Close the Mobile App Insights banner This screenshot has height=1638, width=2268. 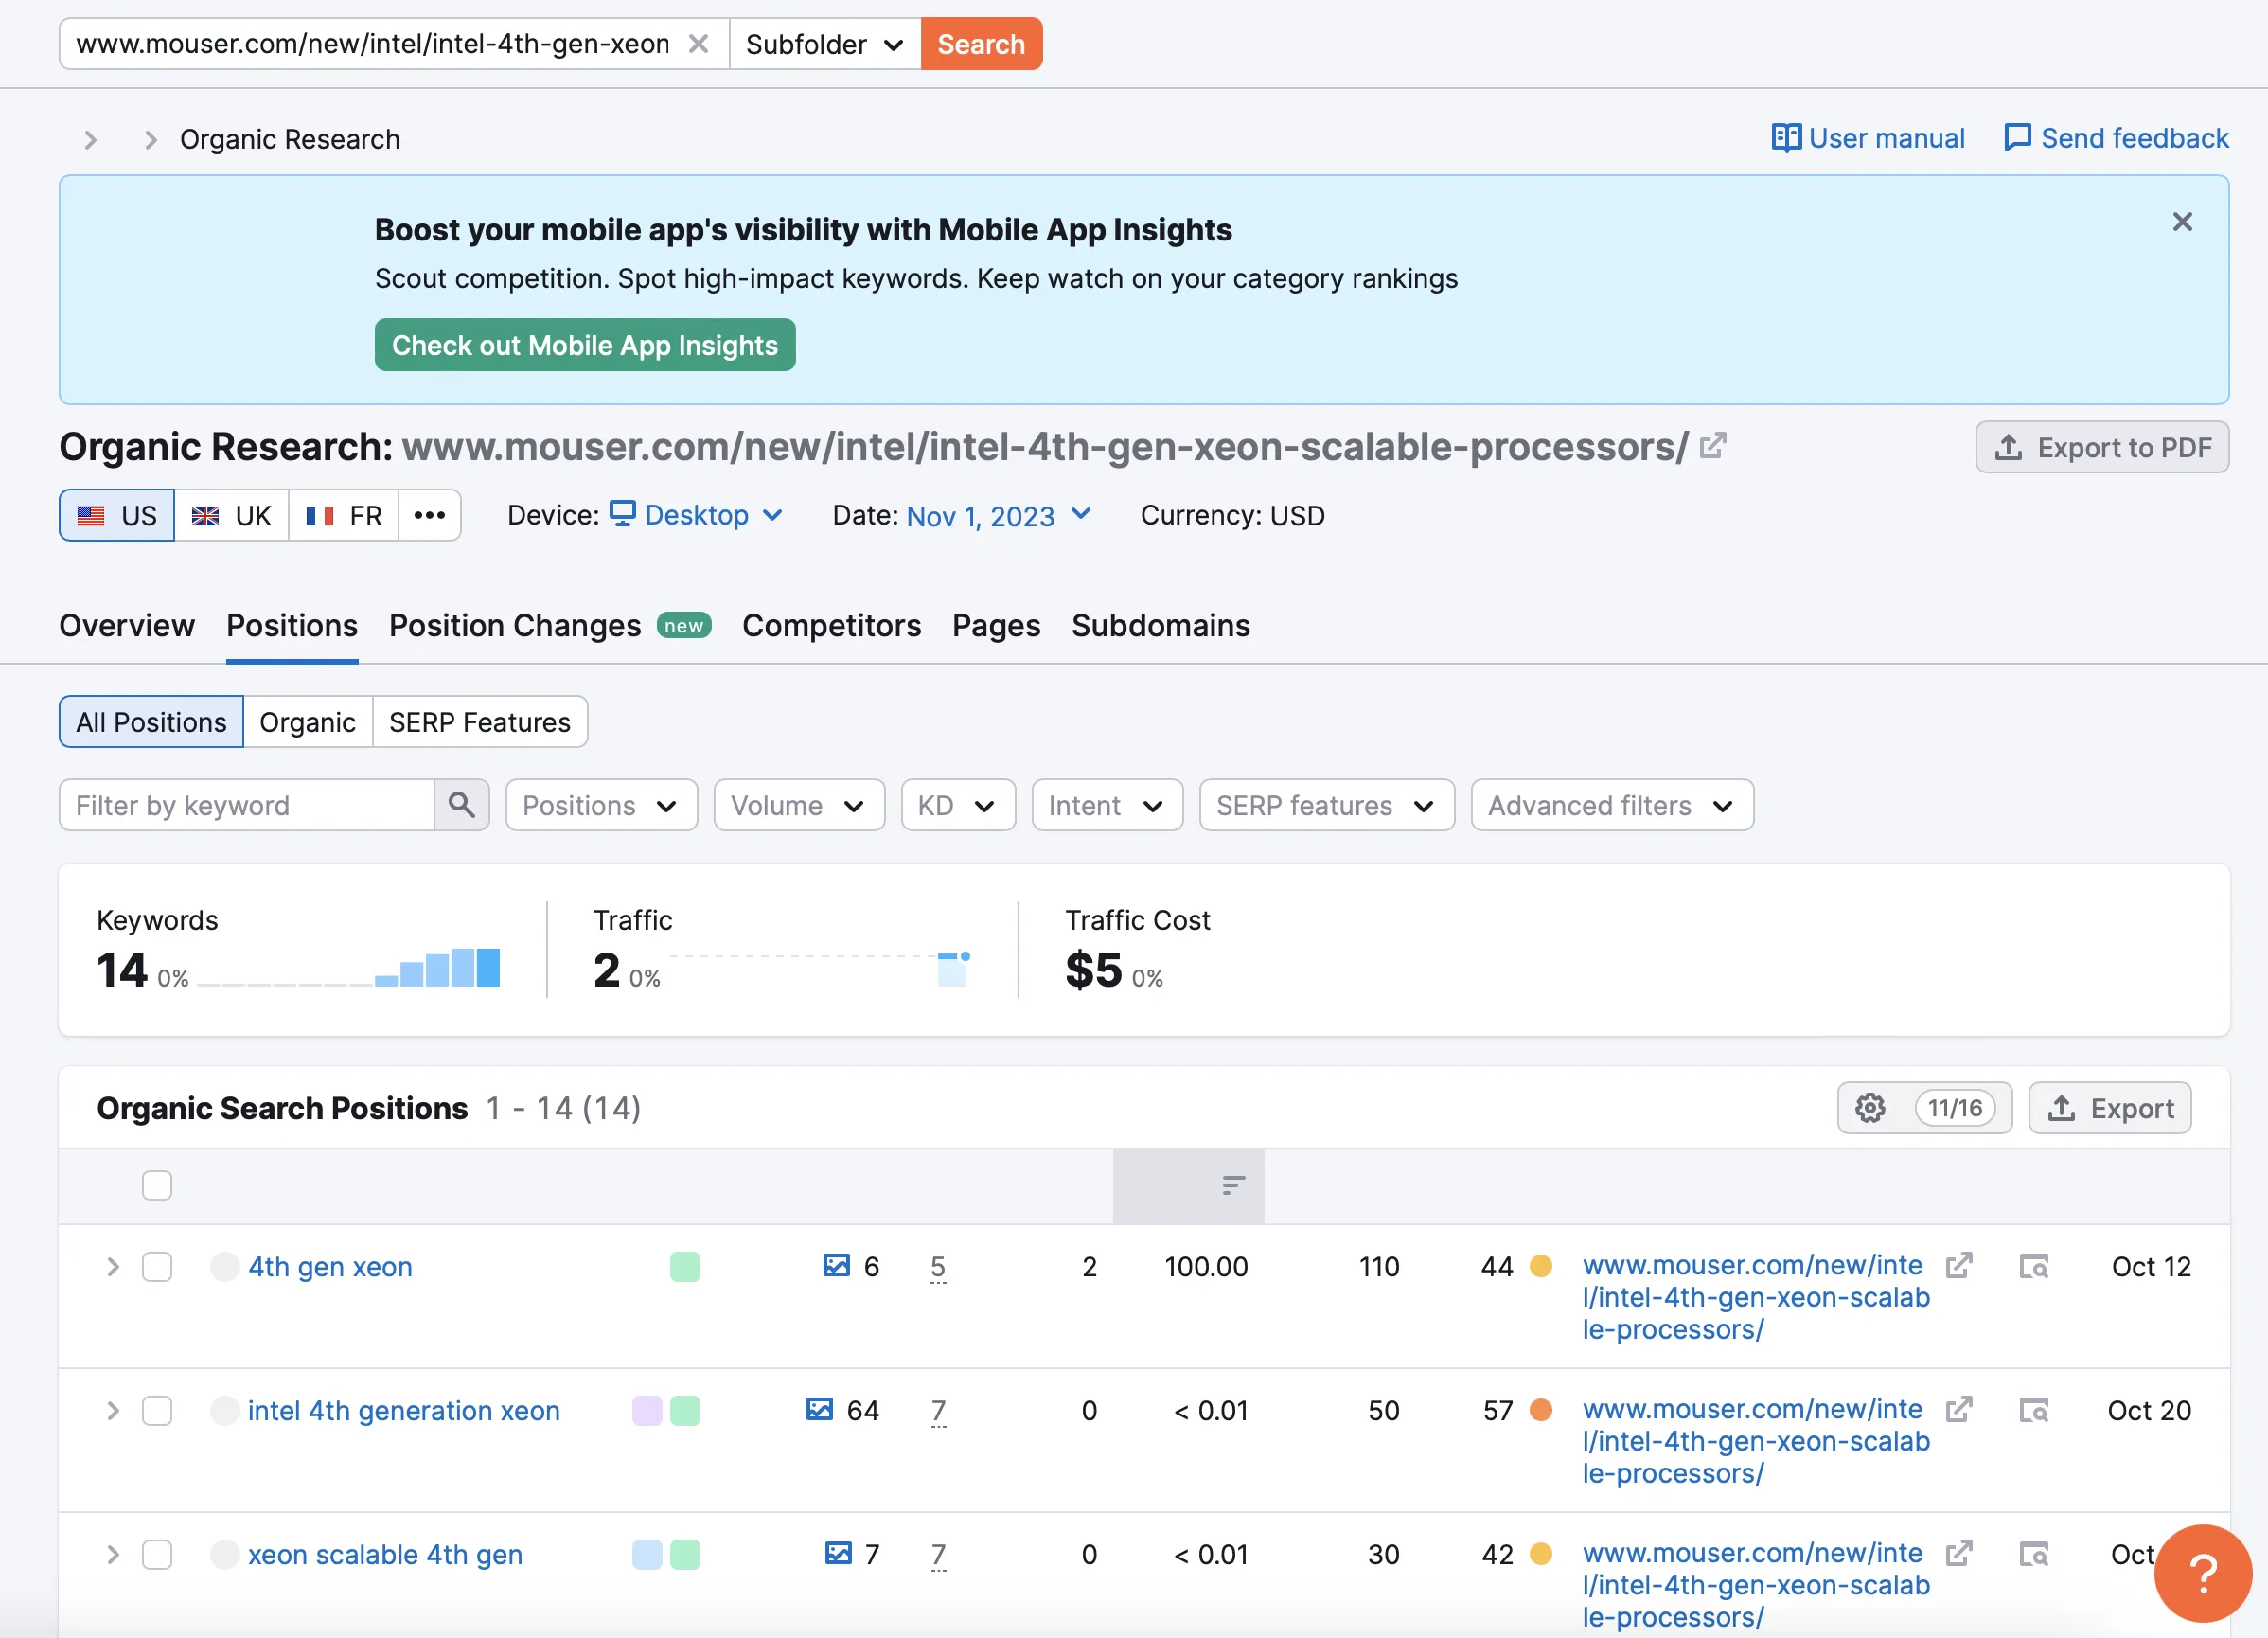[x=2182, y=222]
